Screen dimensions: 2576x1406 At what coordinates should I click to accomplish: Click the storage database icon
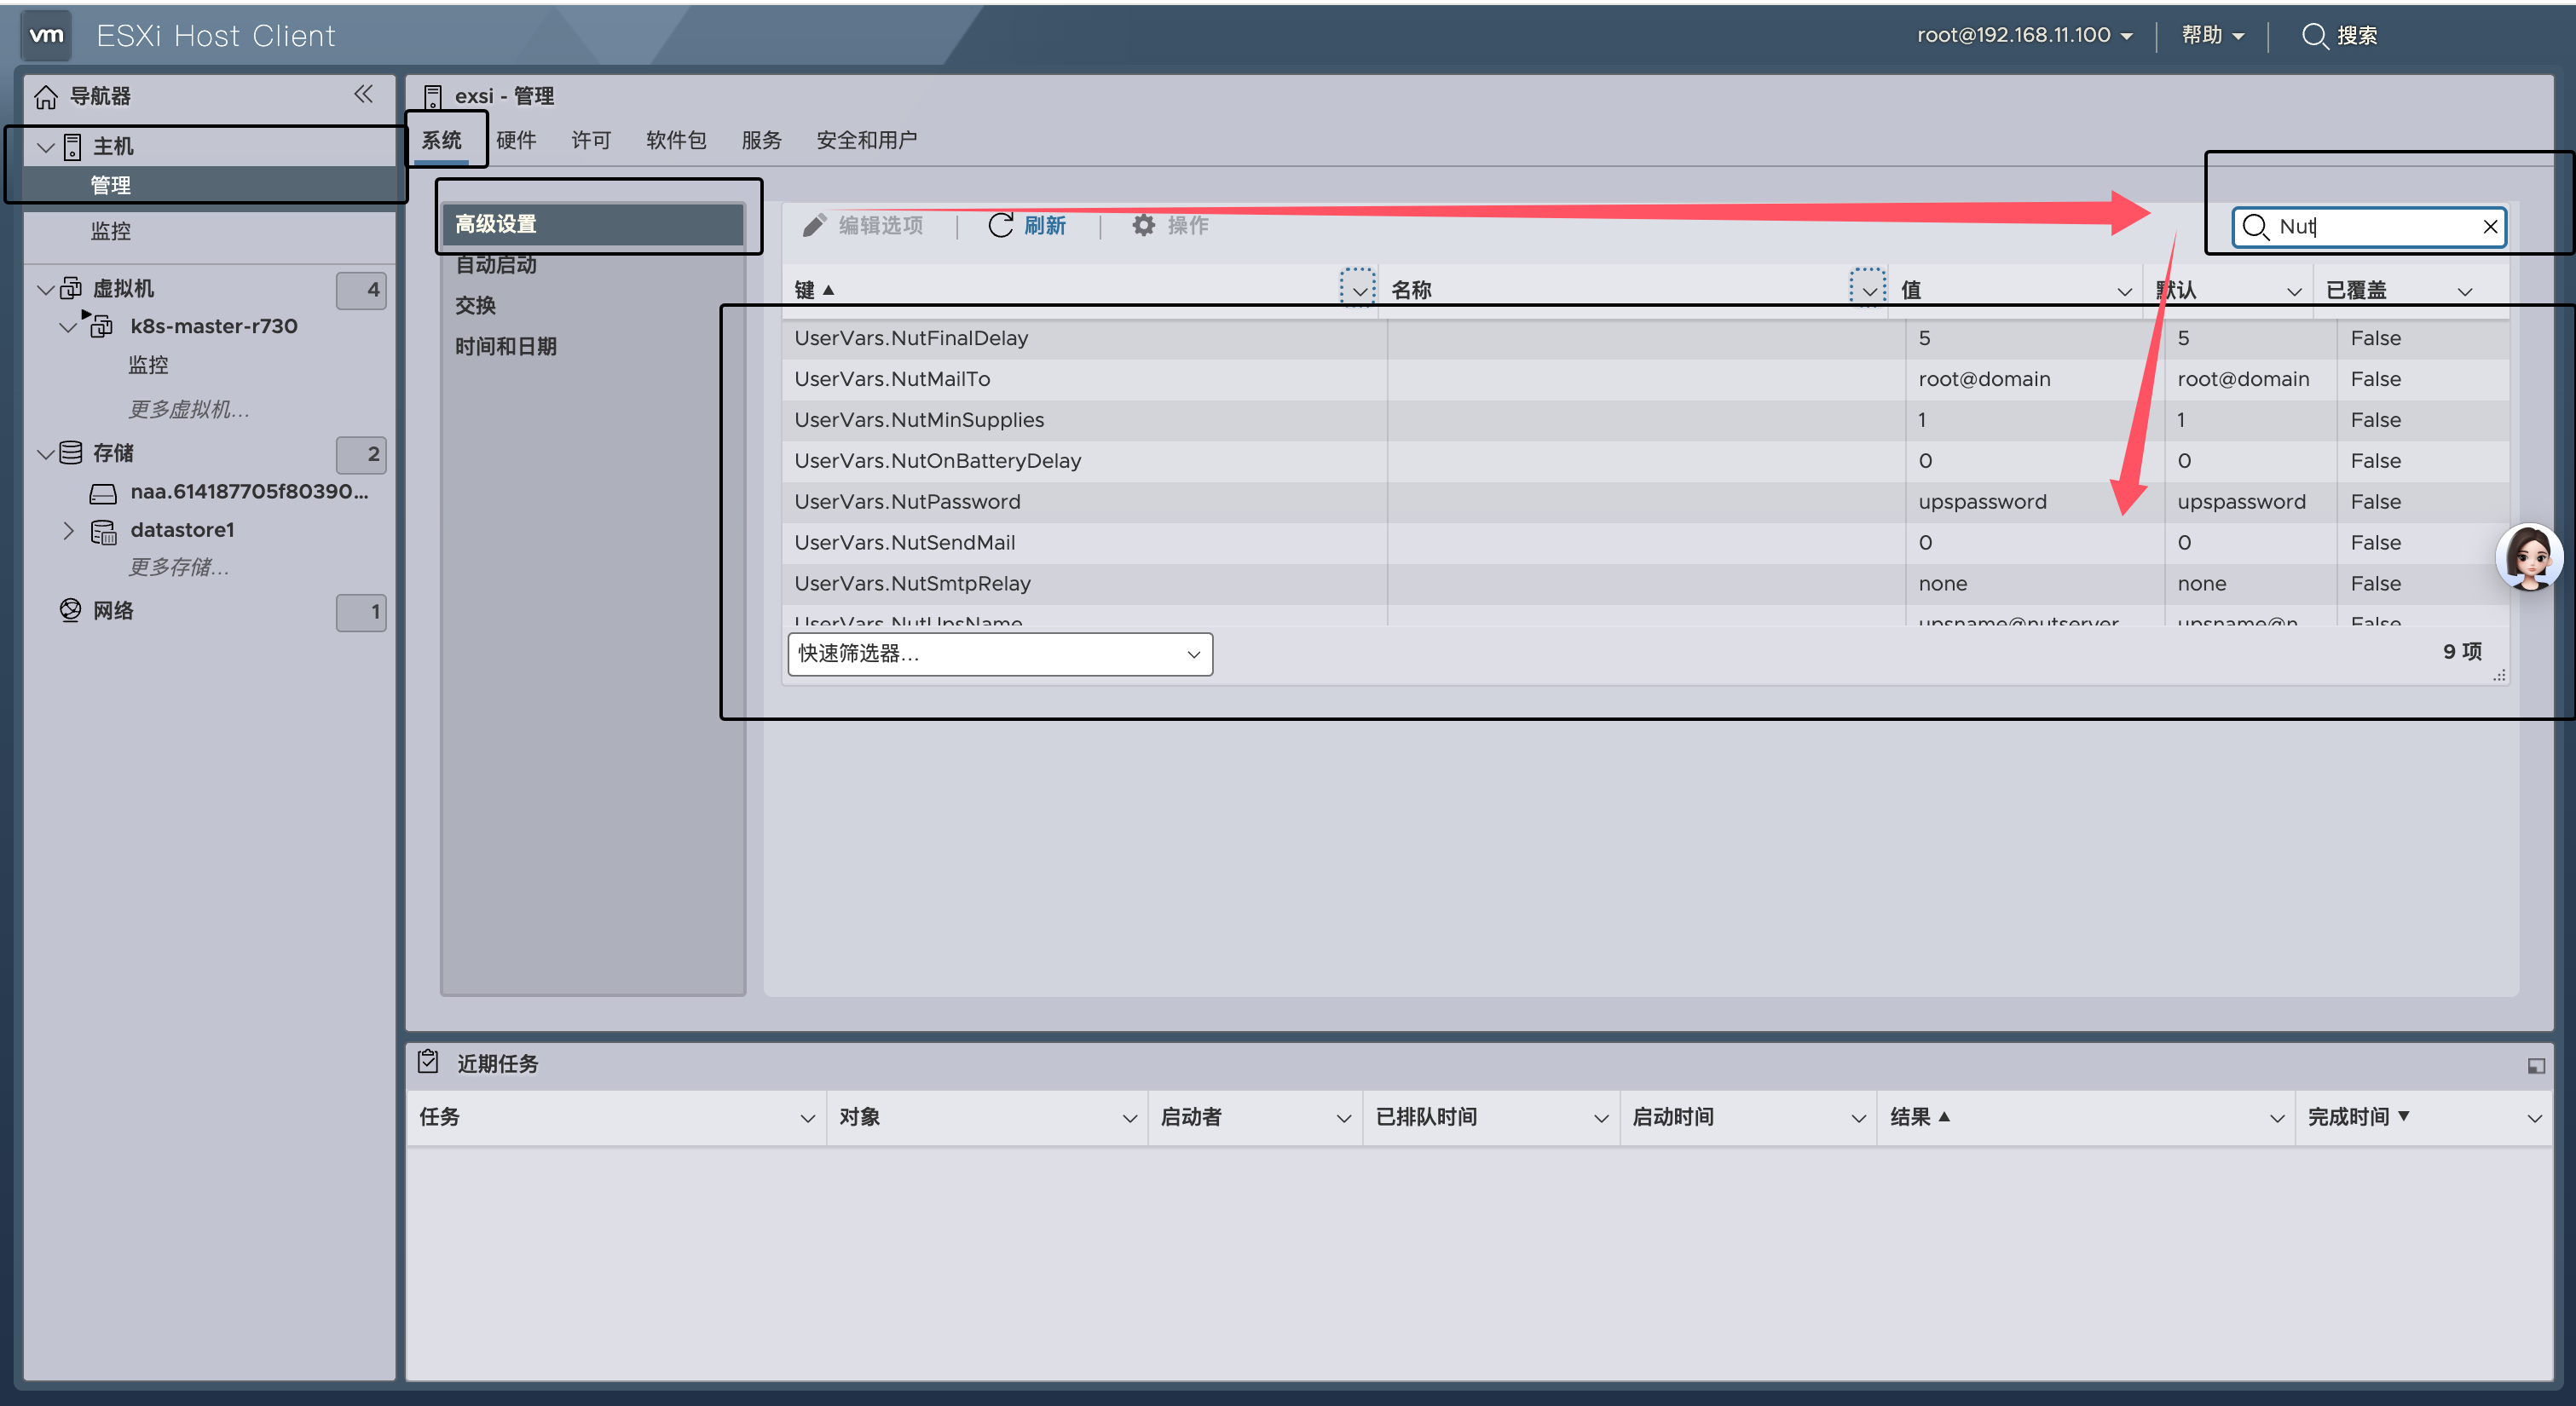(71, 453)
